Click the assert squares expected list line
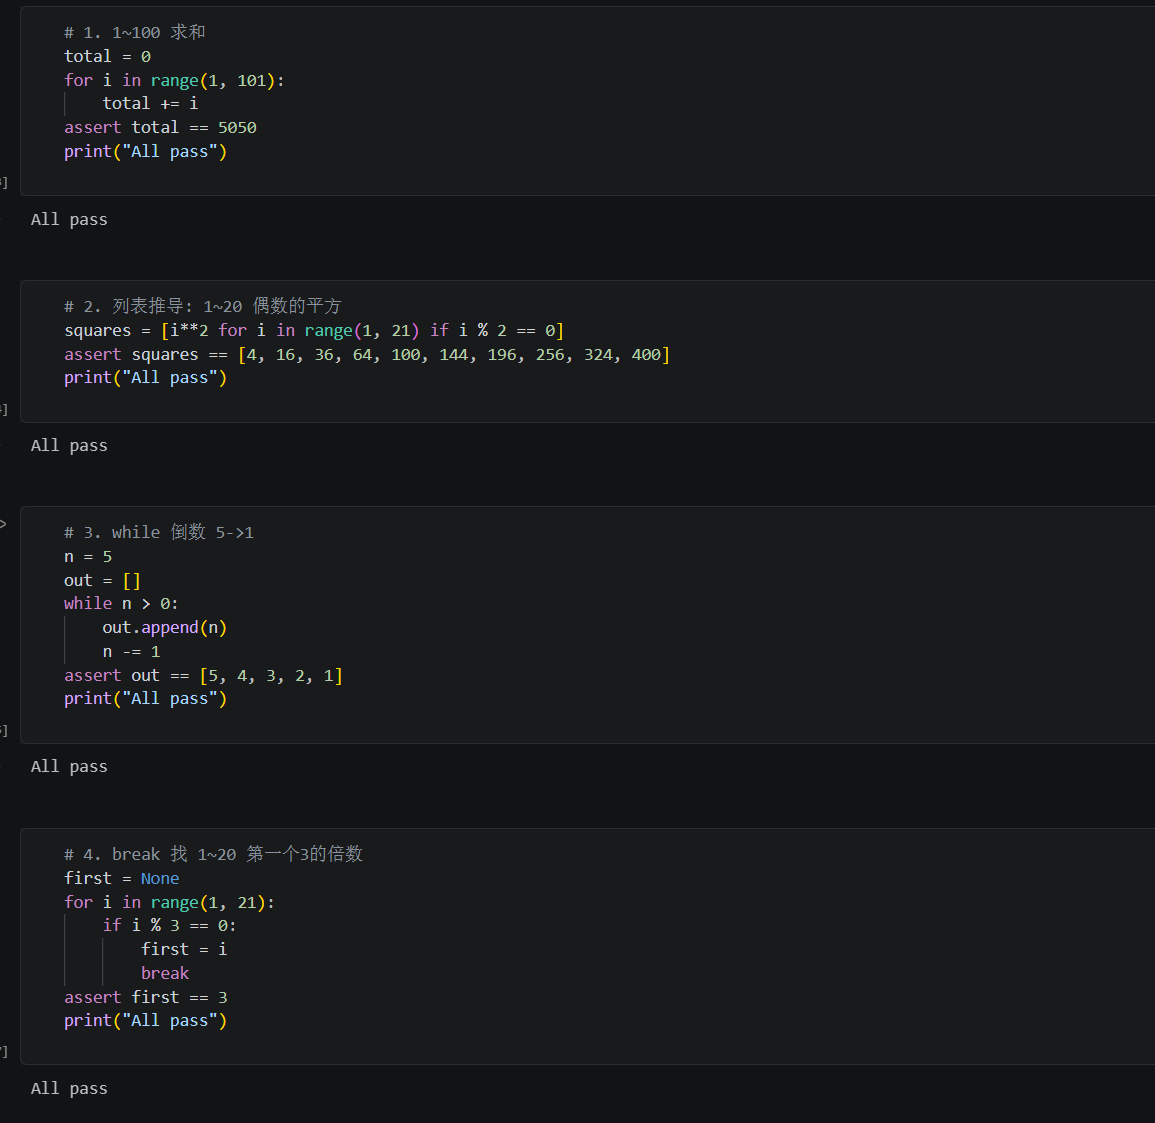The height and width of the screenshot is (1123, 1155). [367, 355]
